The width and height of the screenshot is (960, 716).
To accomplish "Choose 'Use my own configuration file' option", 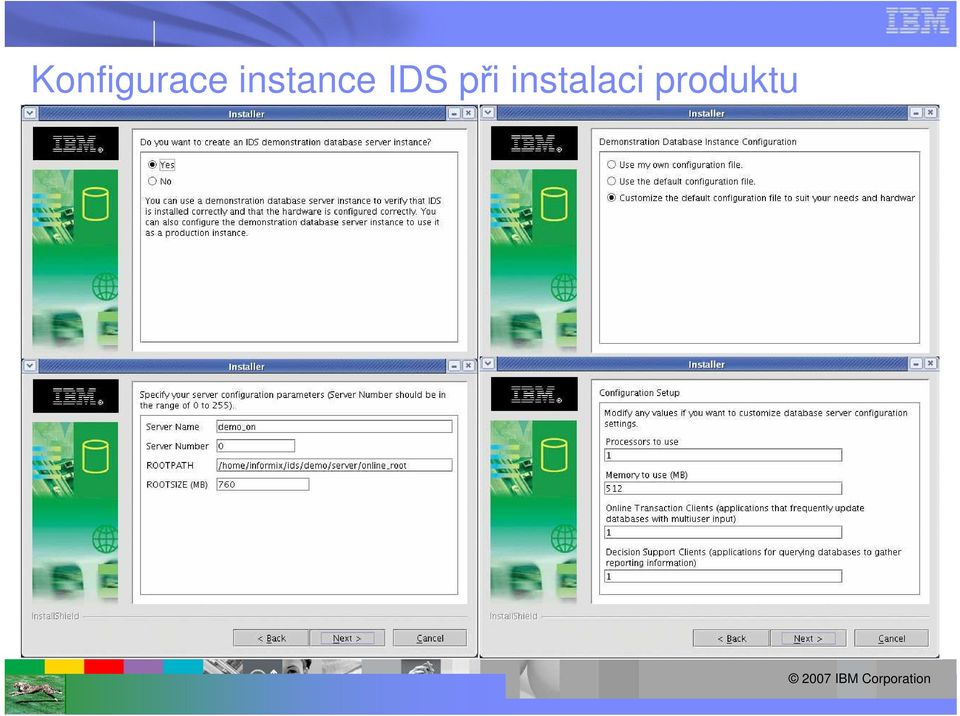I will tap(611, 165).
